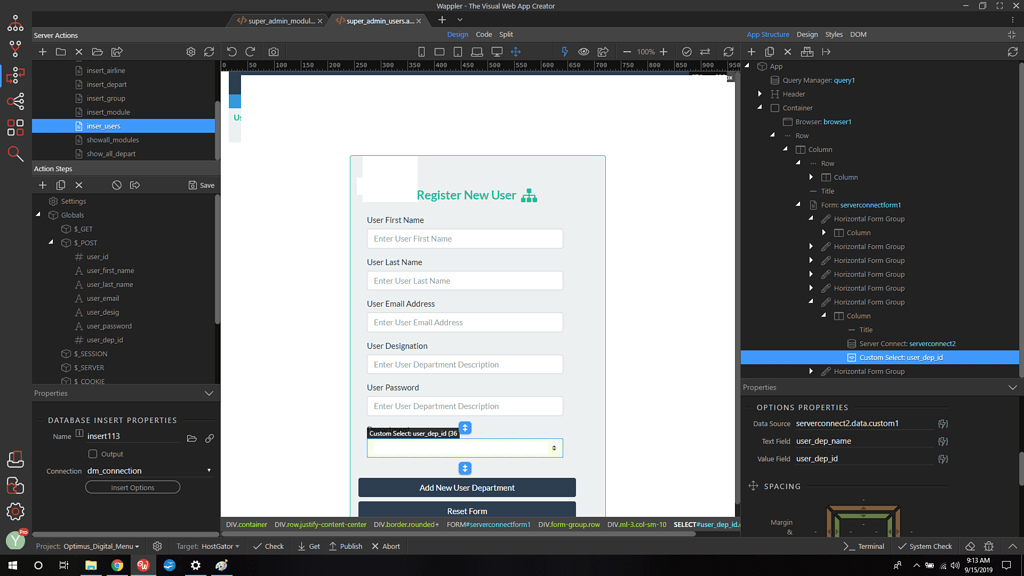Collapse the $_POST tree node
This screenshot has width=1024, height=576.
pyautogui.click(x=51, y=242)
